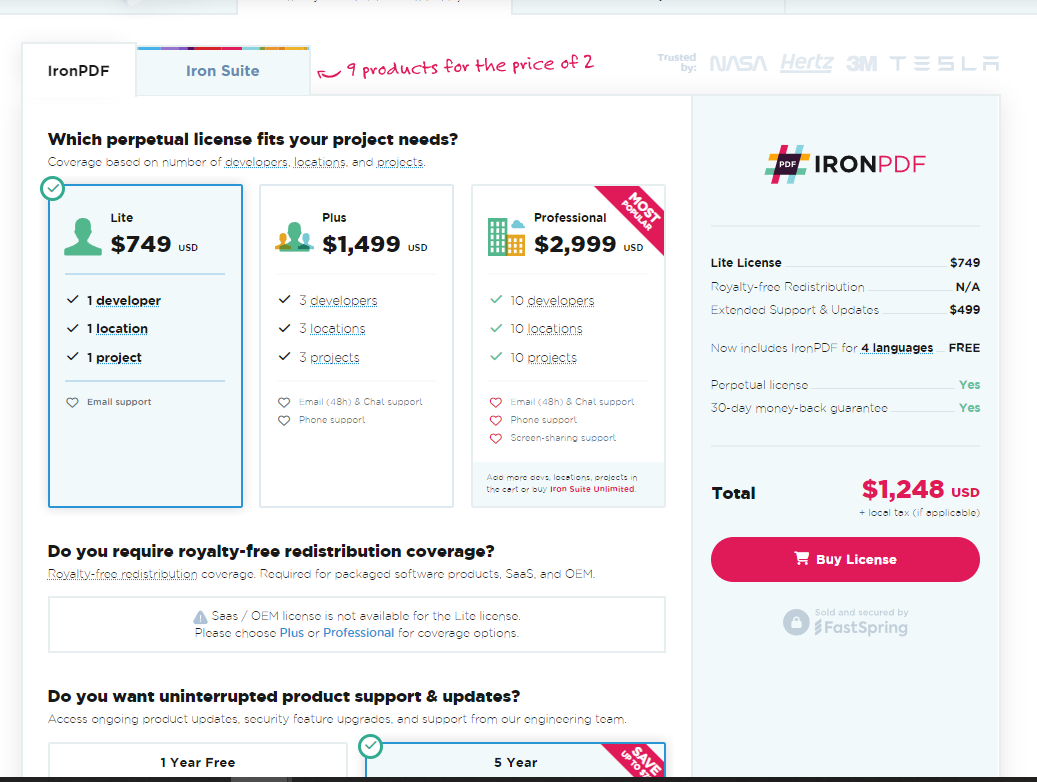Image resolution: width=1037 pixels, height=782 pixels.
Task: Click the FastSpring padlock security icon
Action: click(795, 622)
